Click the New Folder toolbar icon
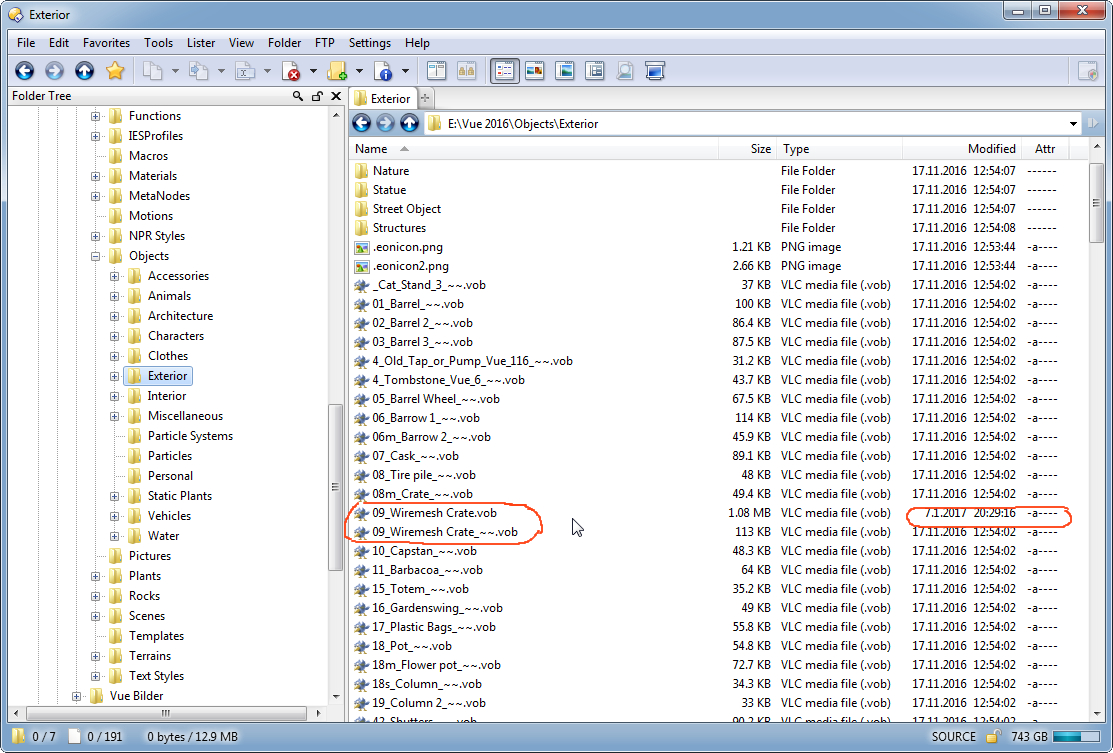 pyautogui.click(x=337, y=71)
